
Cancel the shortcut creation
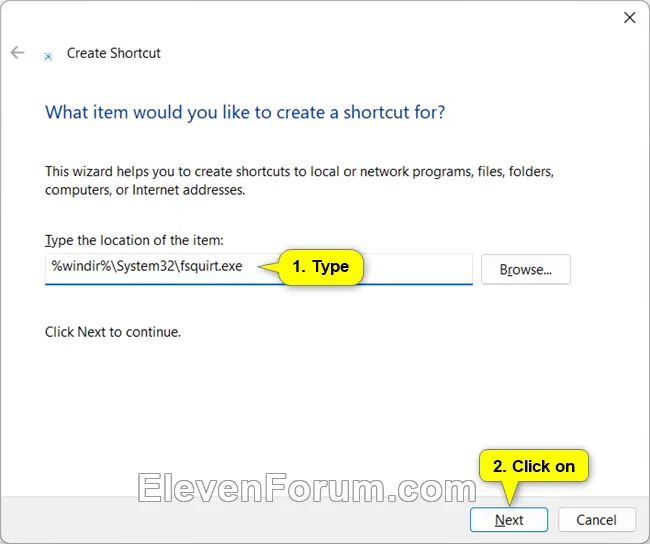(x=596, y=520)
